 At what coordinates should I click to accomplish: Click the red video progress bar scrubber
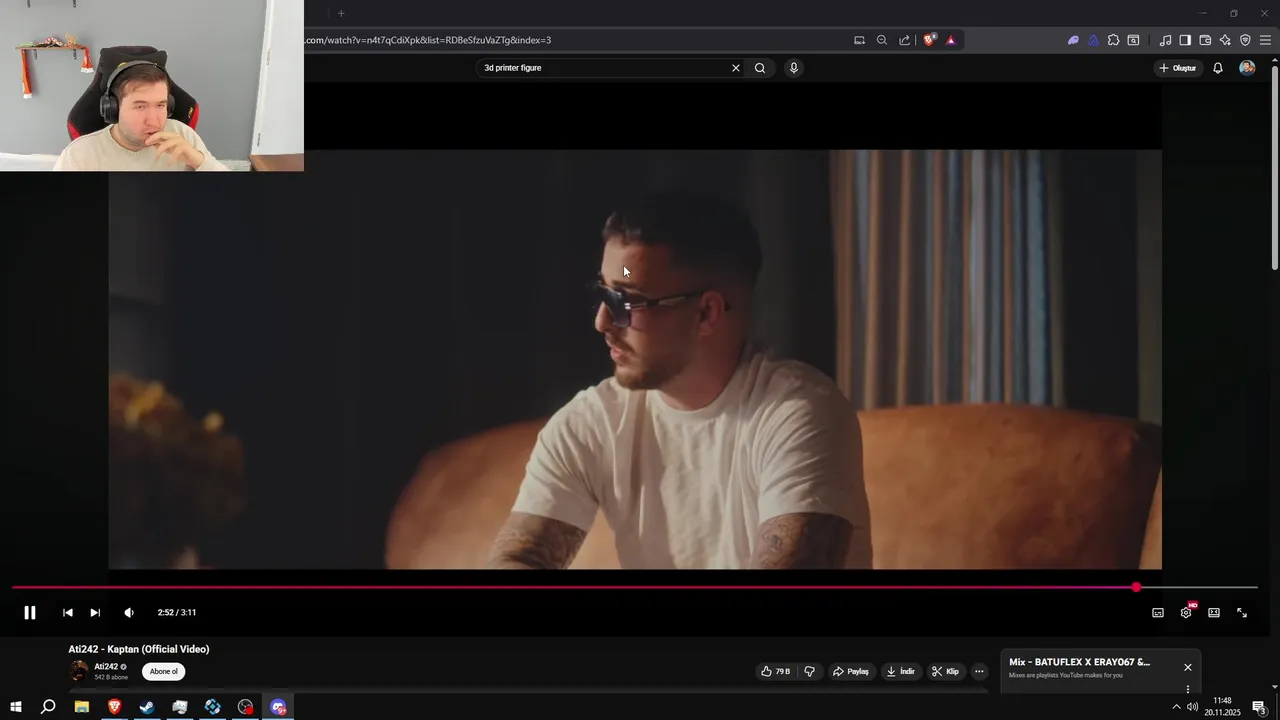coord(1136,587)
